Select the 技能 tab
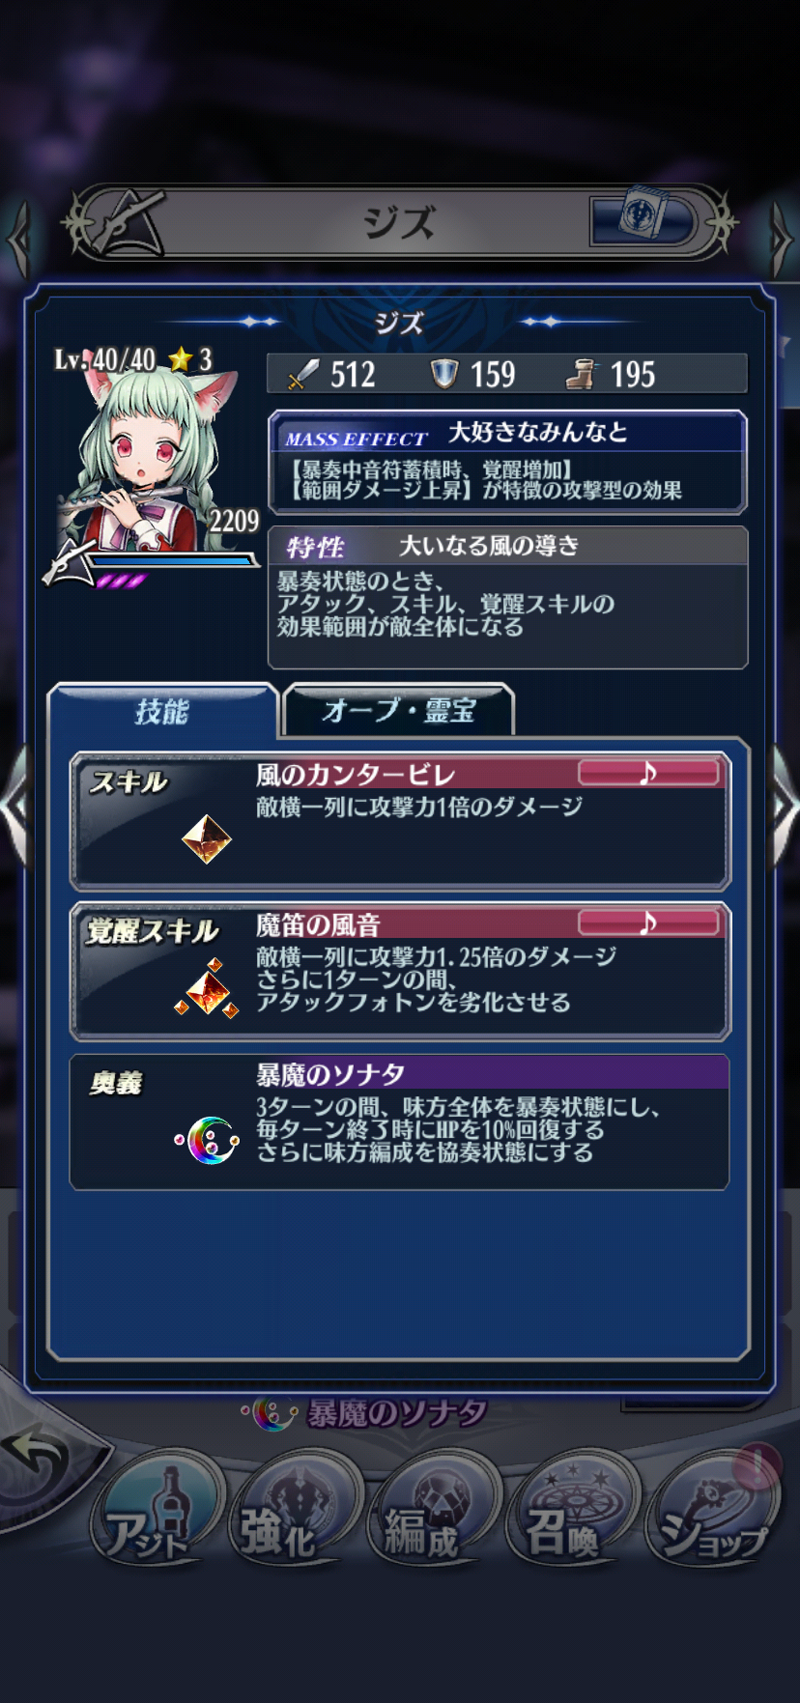The height and width of the screenshot is (1703, 800). point(162,710)
